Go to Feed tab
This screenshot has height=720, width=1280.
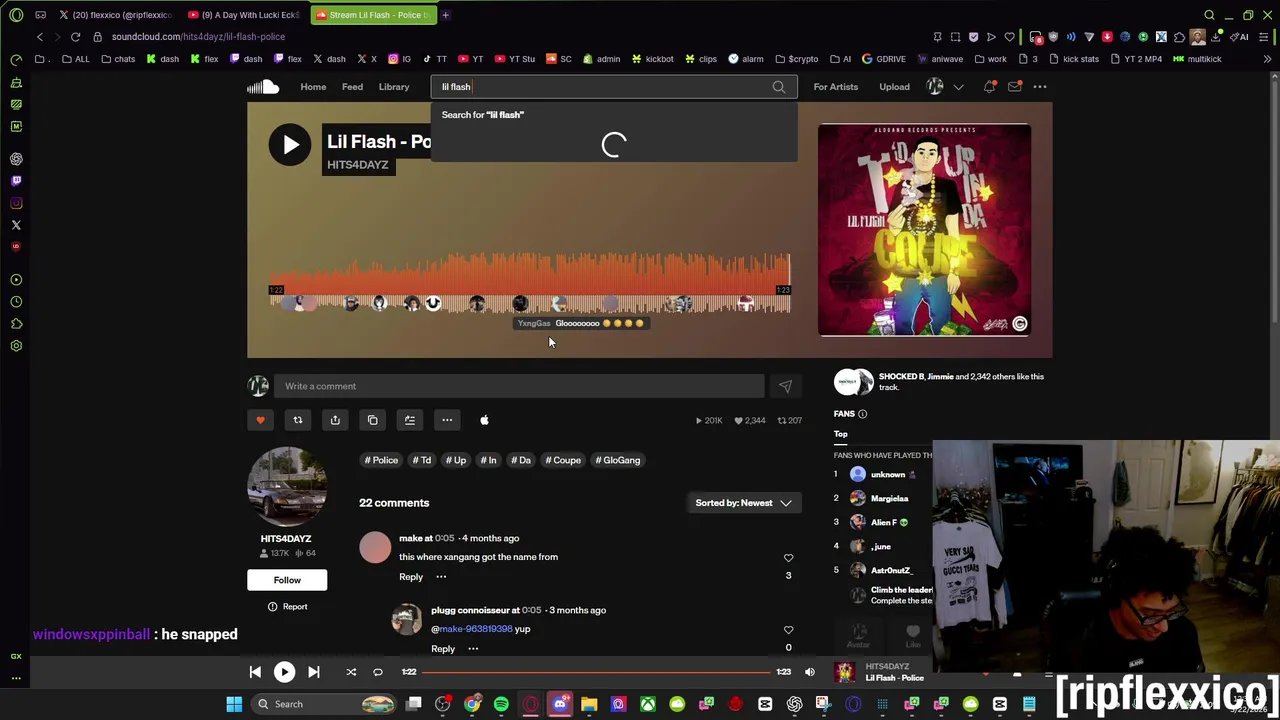tap(352, 87)
